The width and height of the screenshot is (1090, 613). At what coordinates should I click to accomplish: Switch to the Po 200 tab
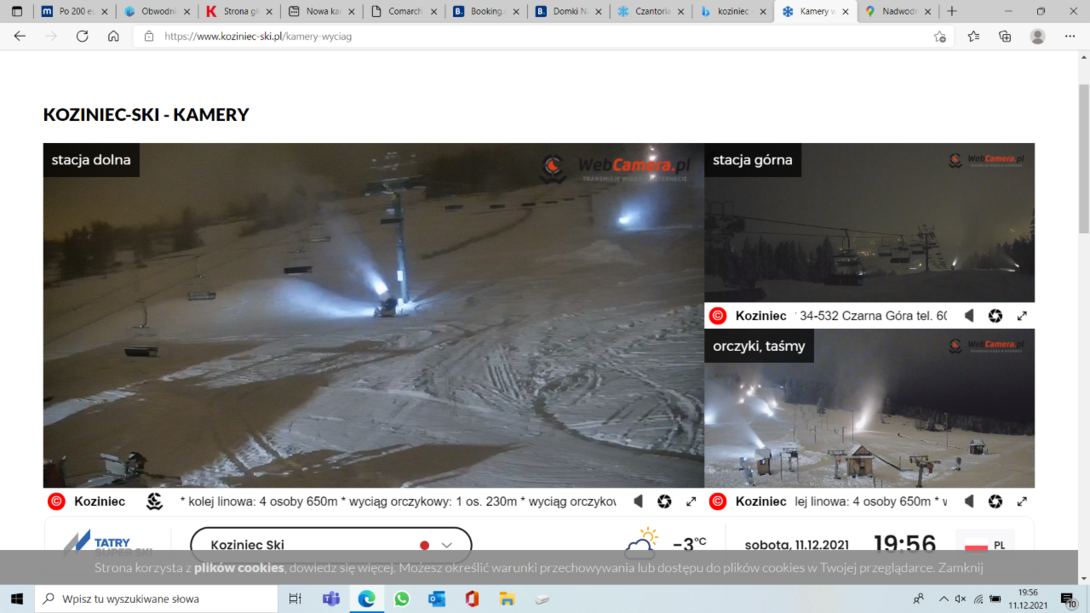(75, 11)
